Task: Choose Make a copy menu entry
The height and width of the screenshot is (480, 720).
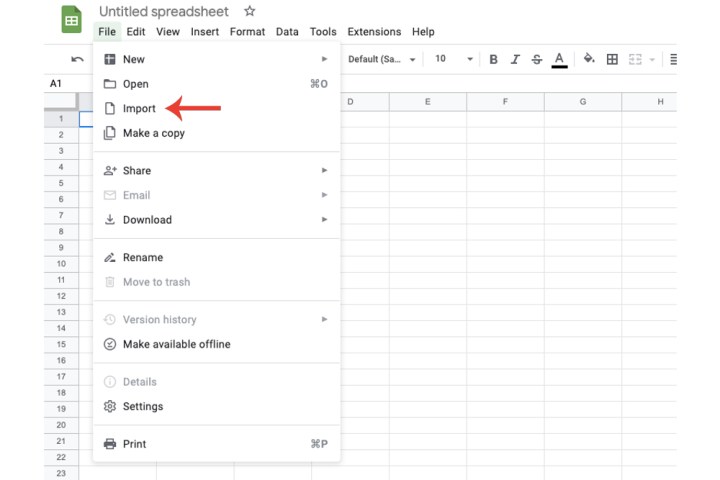Action: pyautogui.click(x=153, y=133)
